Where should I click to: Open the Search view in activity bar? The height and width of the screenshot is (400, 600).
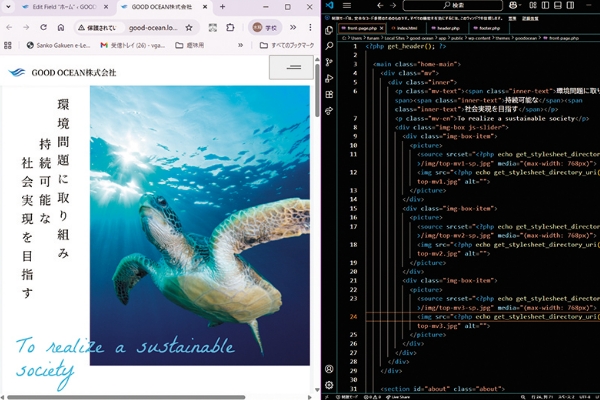(329, 46)
